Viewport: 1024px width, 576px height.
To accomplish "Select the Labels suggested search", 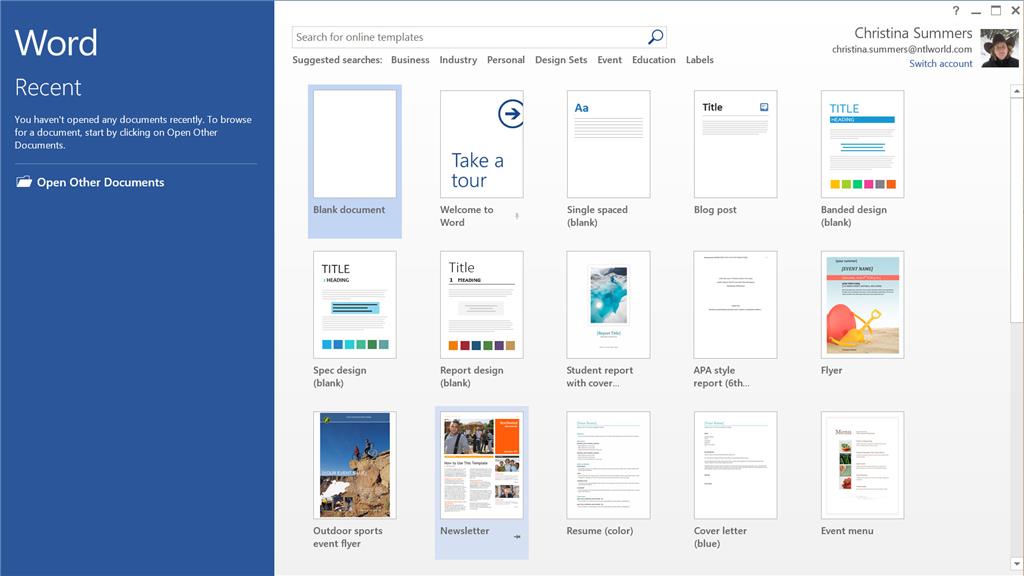I will pos(699,59).
